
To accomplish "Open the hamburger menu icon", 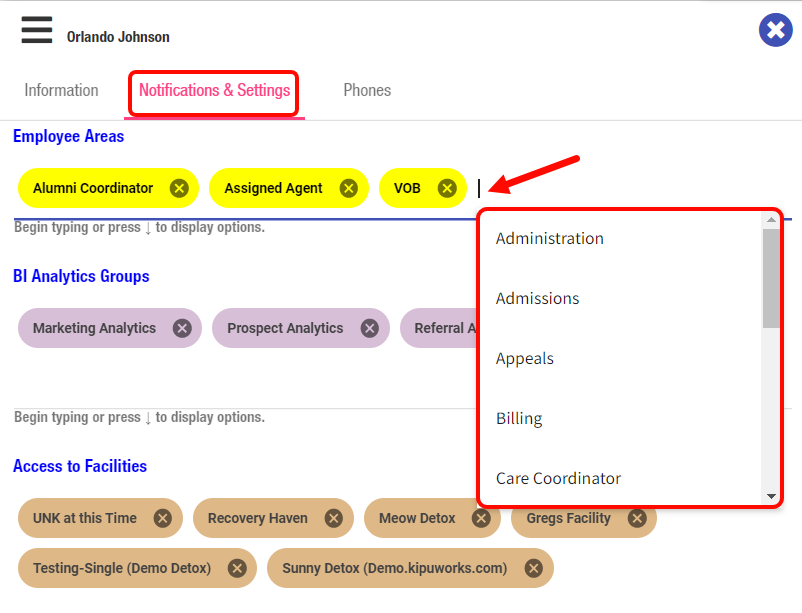I will click(x=37, y=30).
